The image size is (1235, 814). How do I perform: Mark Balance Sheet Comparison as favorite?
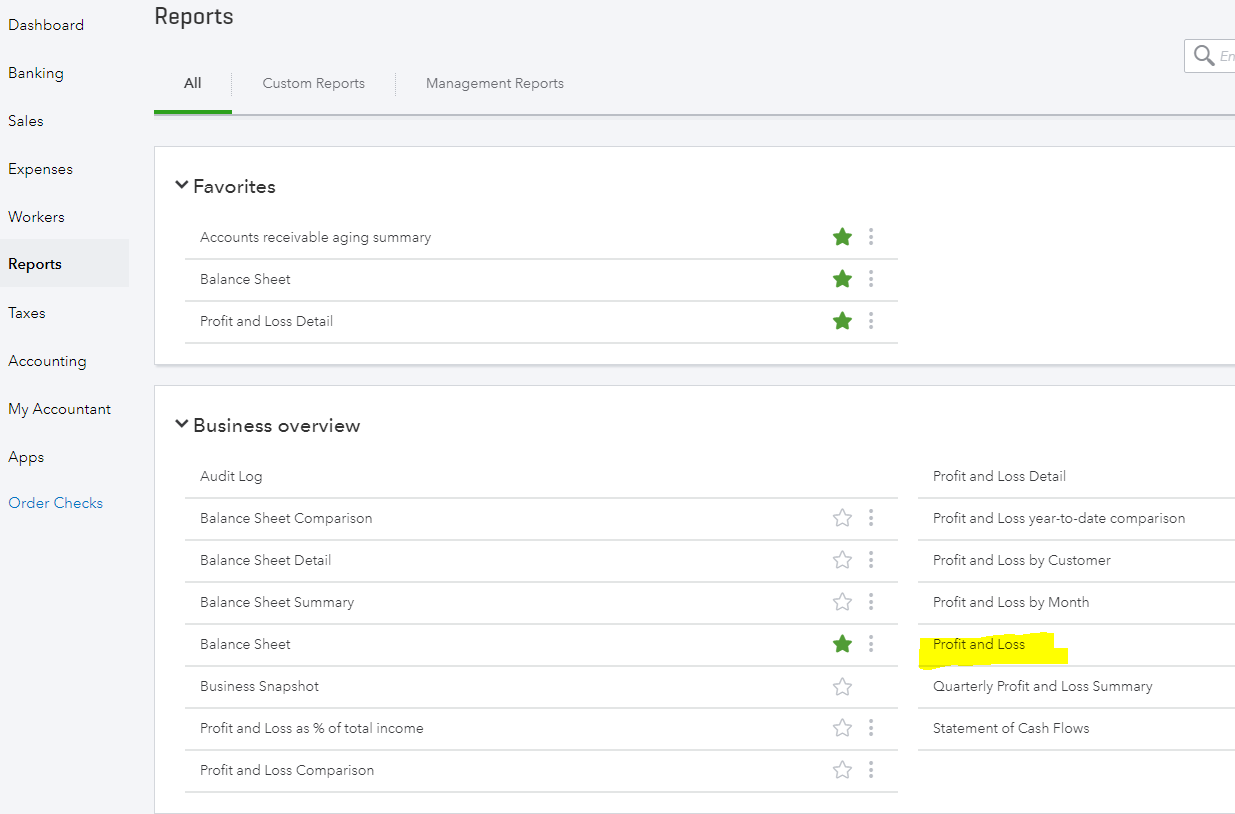pyautogui.click(x=842, y=518)
